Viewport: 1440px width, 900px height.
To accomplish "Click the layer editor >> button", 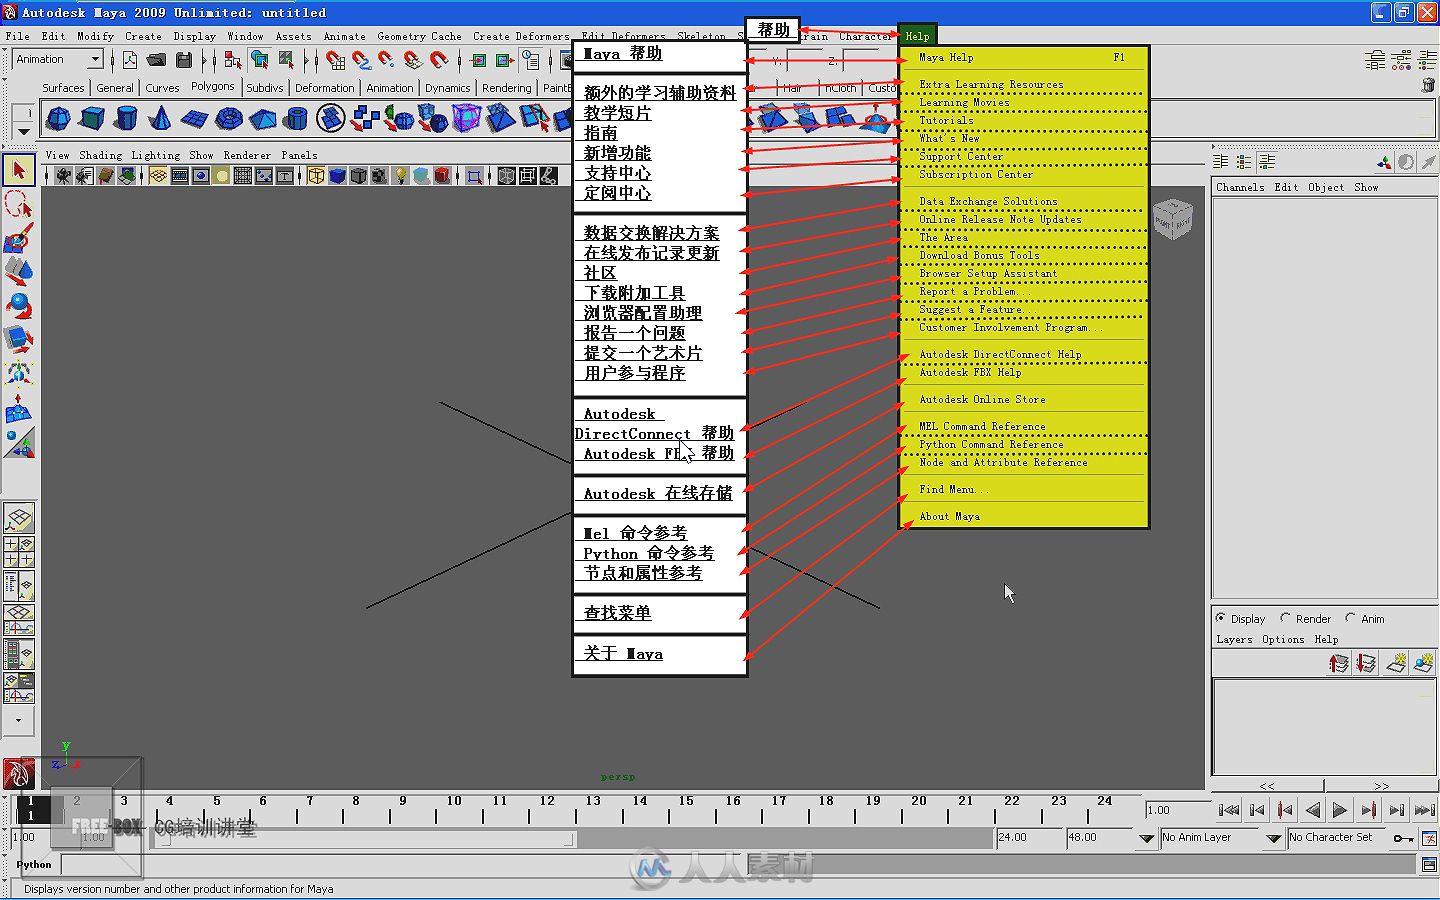I will pos(1382,786).
